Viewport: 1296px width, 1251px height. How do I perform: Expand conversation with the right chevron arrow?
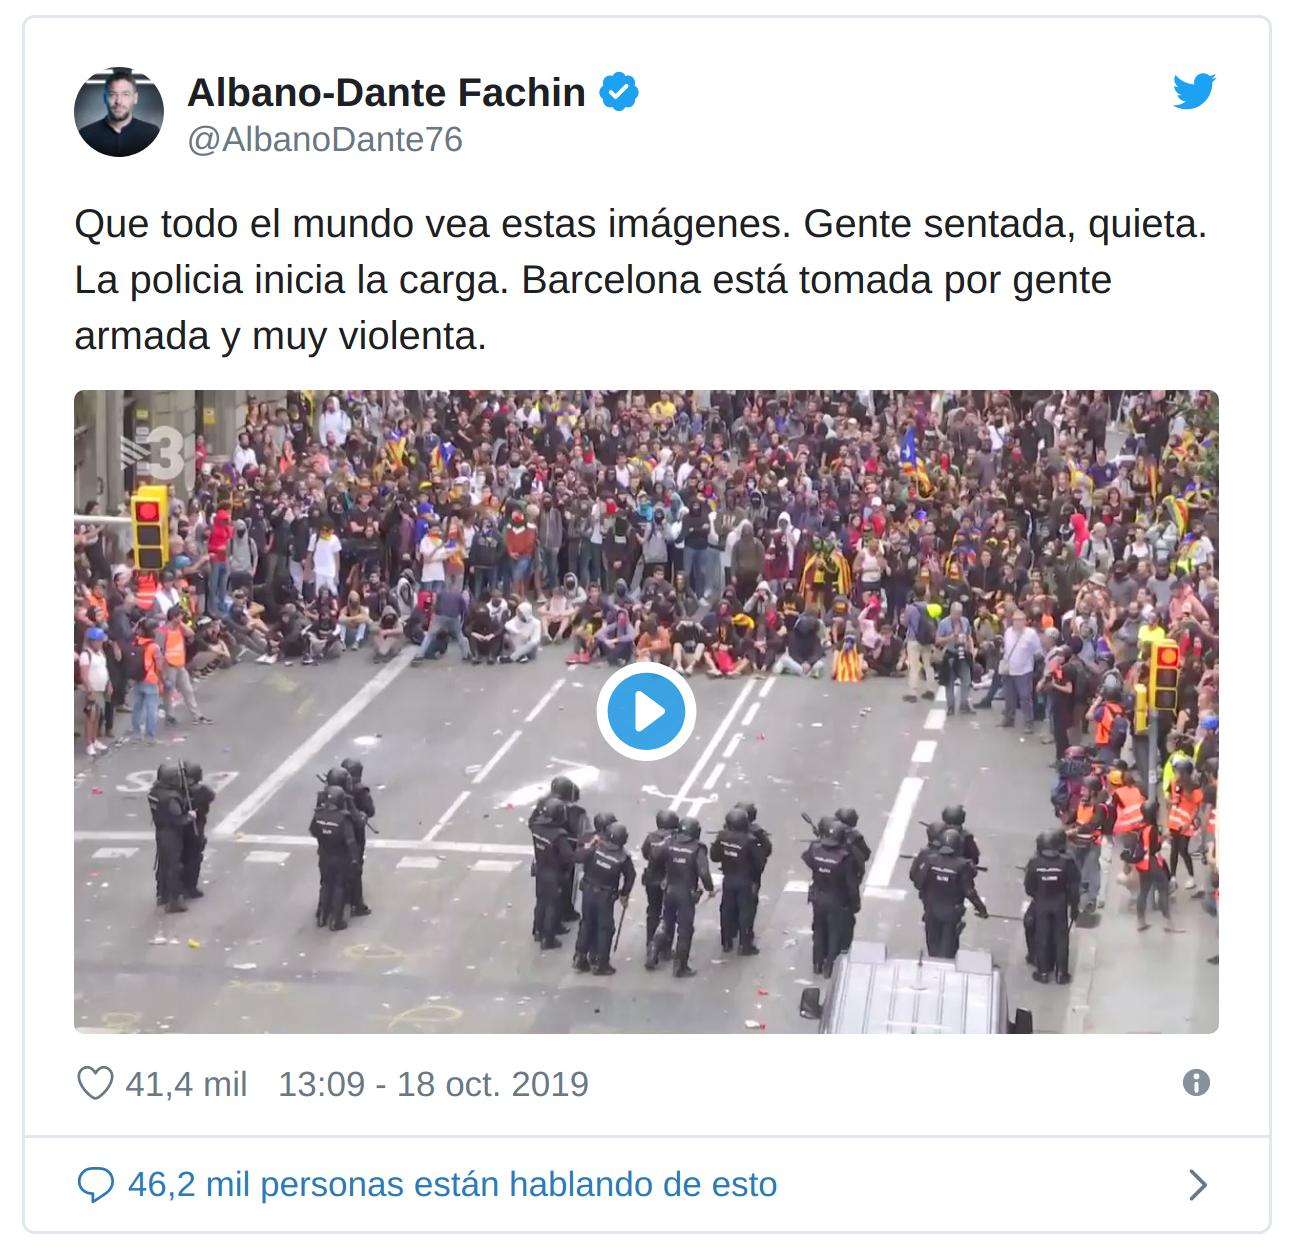1197,1185
